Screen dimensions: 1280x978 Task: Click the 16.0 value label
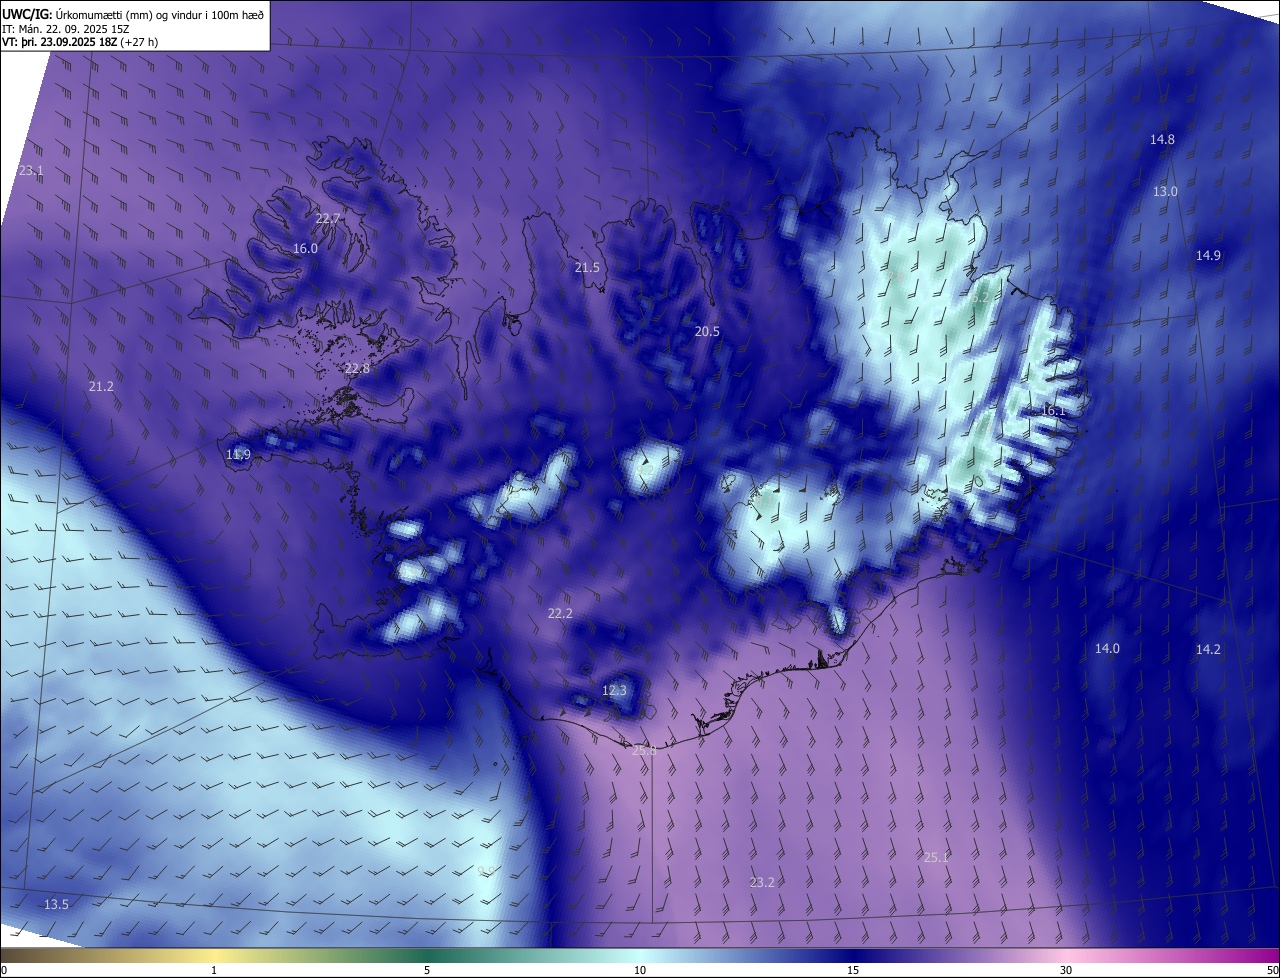(x=306, y=248)
